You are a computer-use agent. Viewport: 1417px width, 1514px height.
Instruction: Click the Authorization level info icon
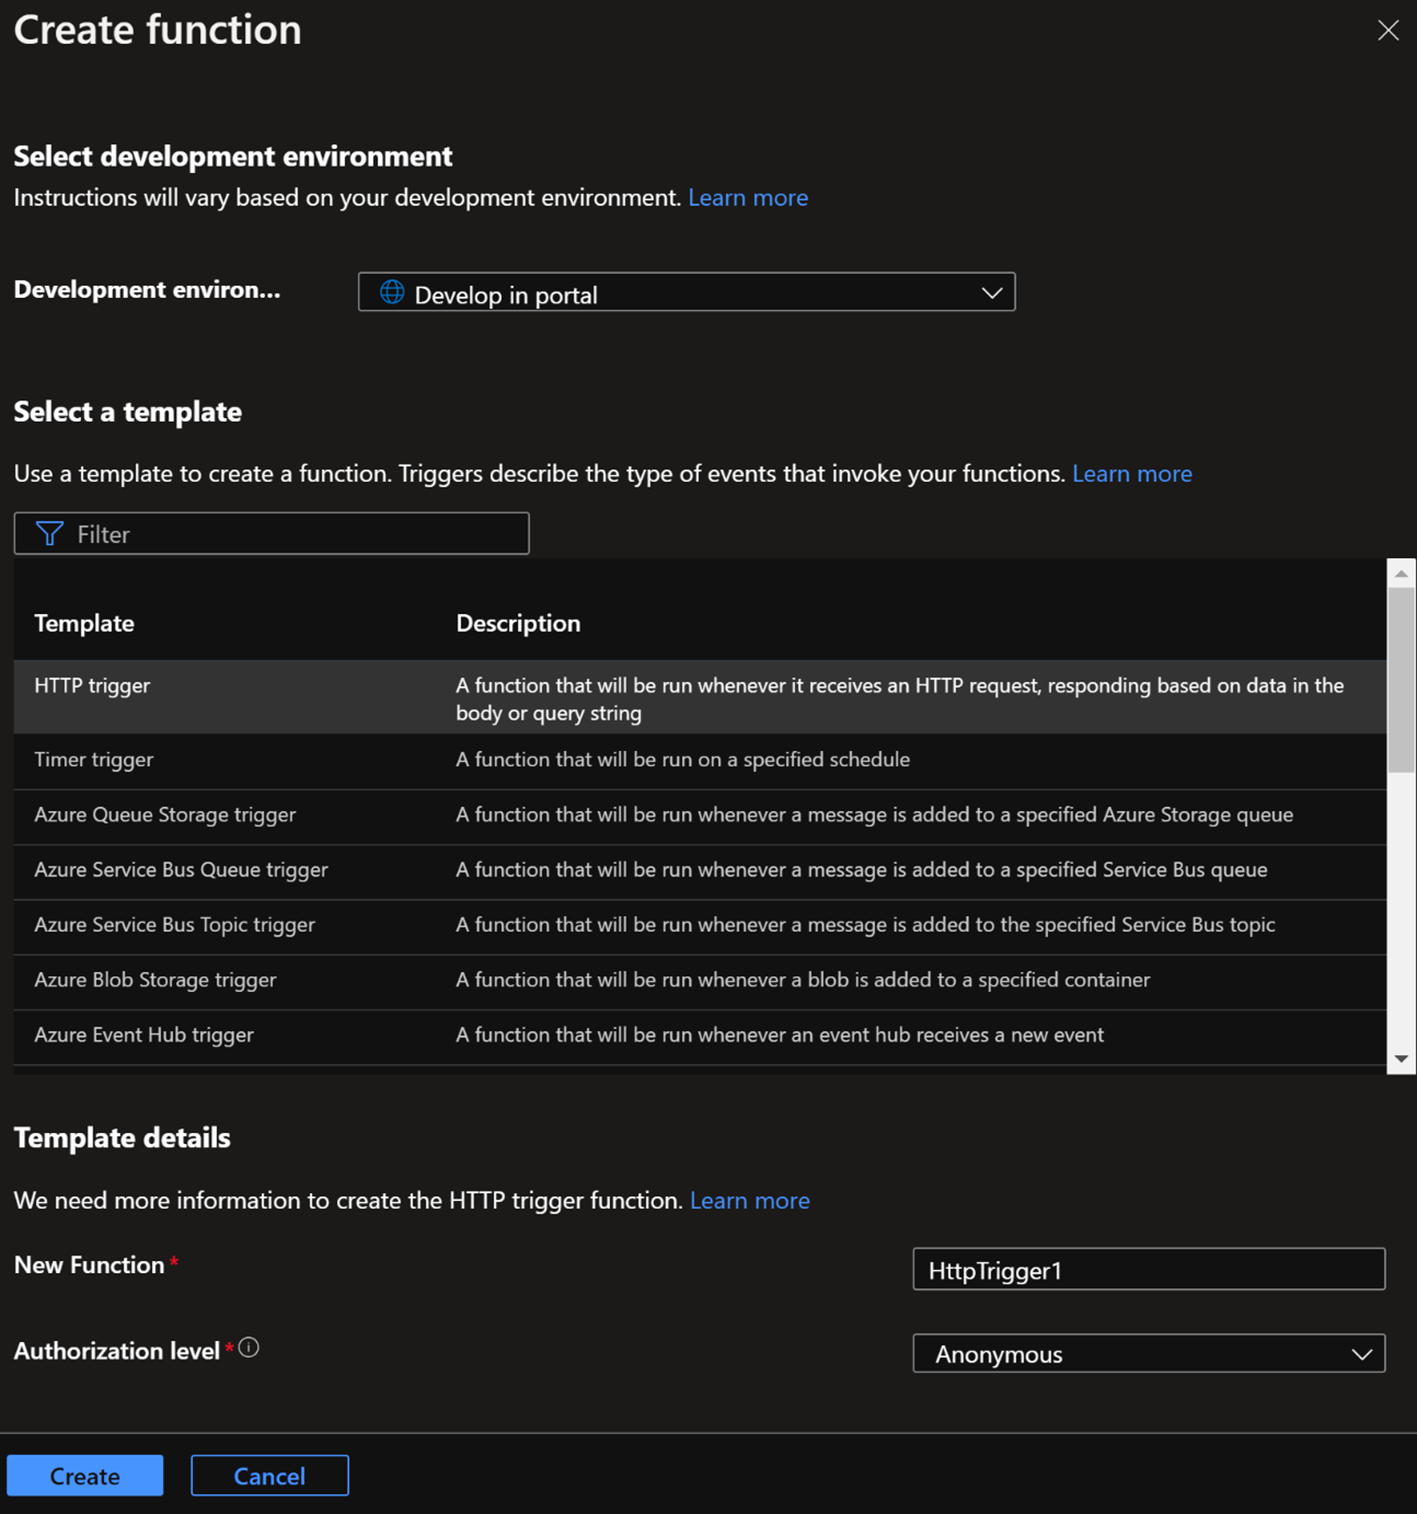[x=249, y=1348]
